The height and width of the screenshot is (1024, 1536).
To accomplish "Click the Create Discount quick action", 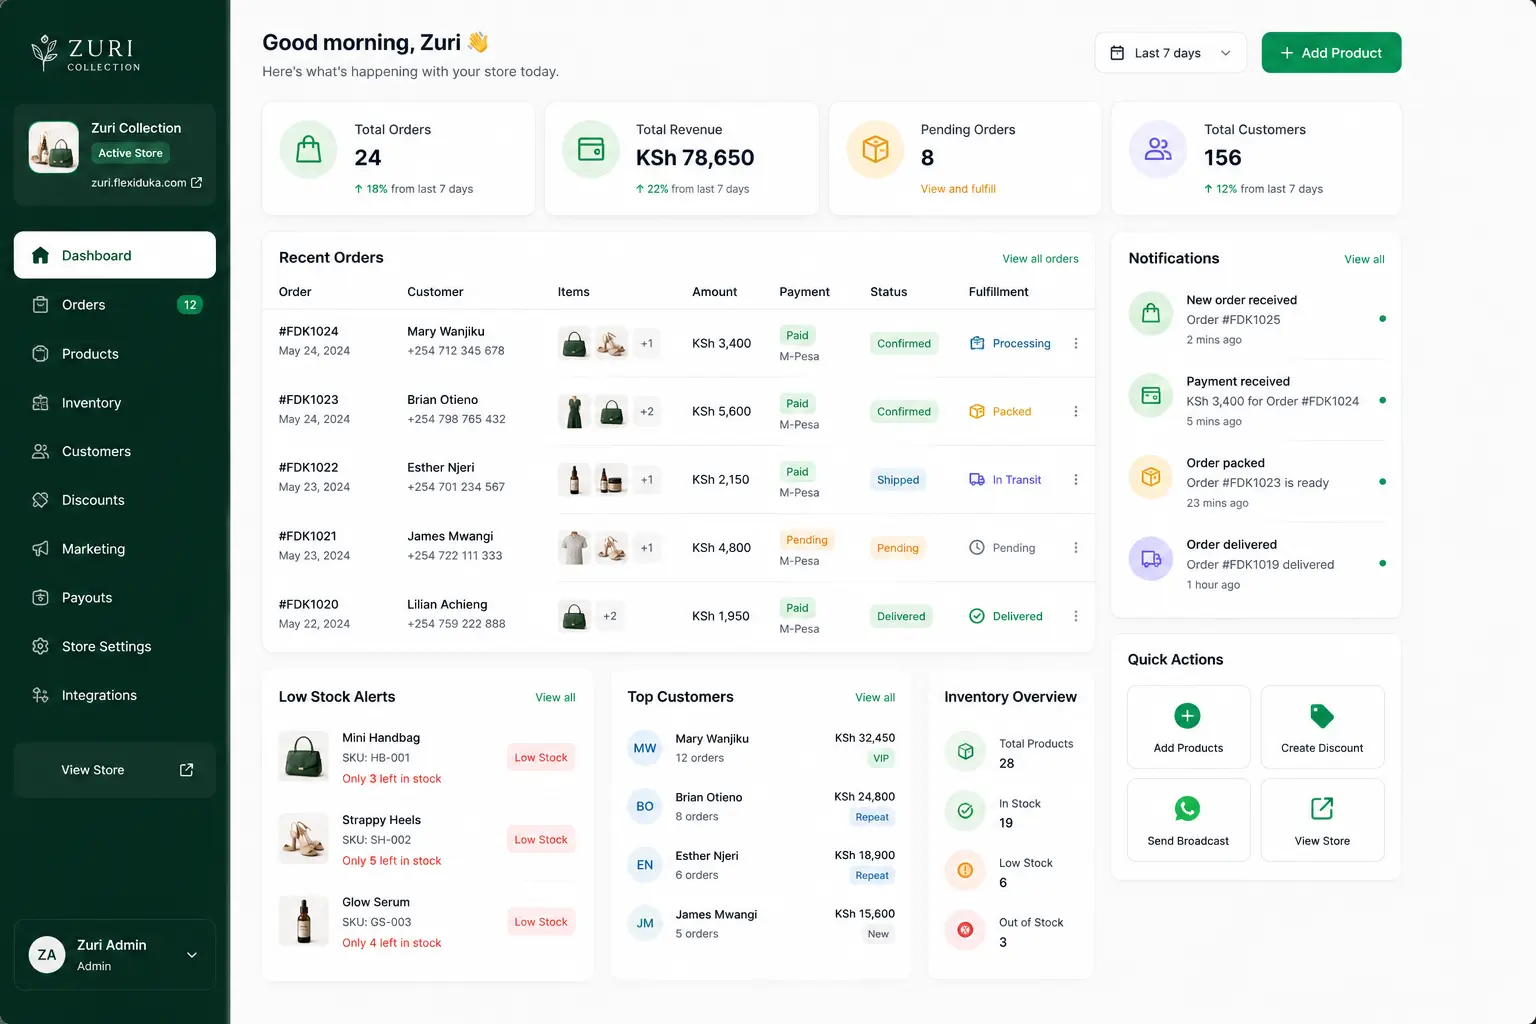I will pos(1322,727).
